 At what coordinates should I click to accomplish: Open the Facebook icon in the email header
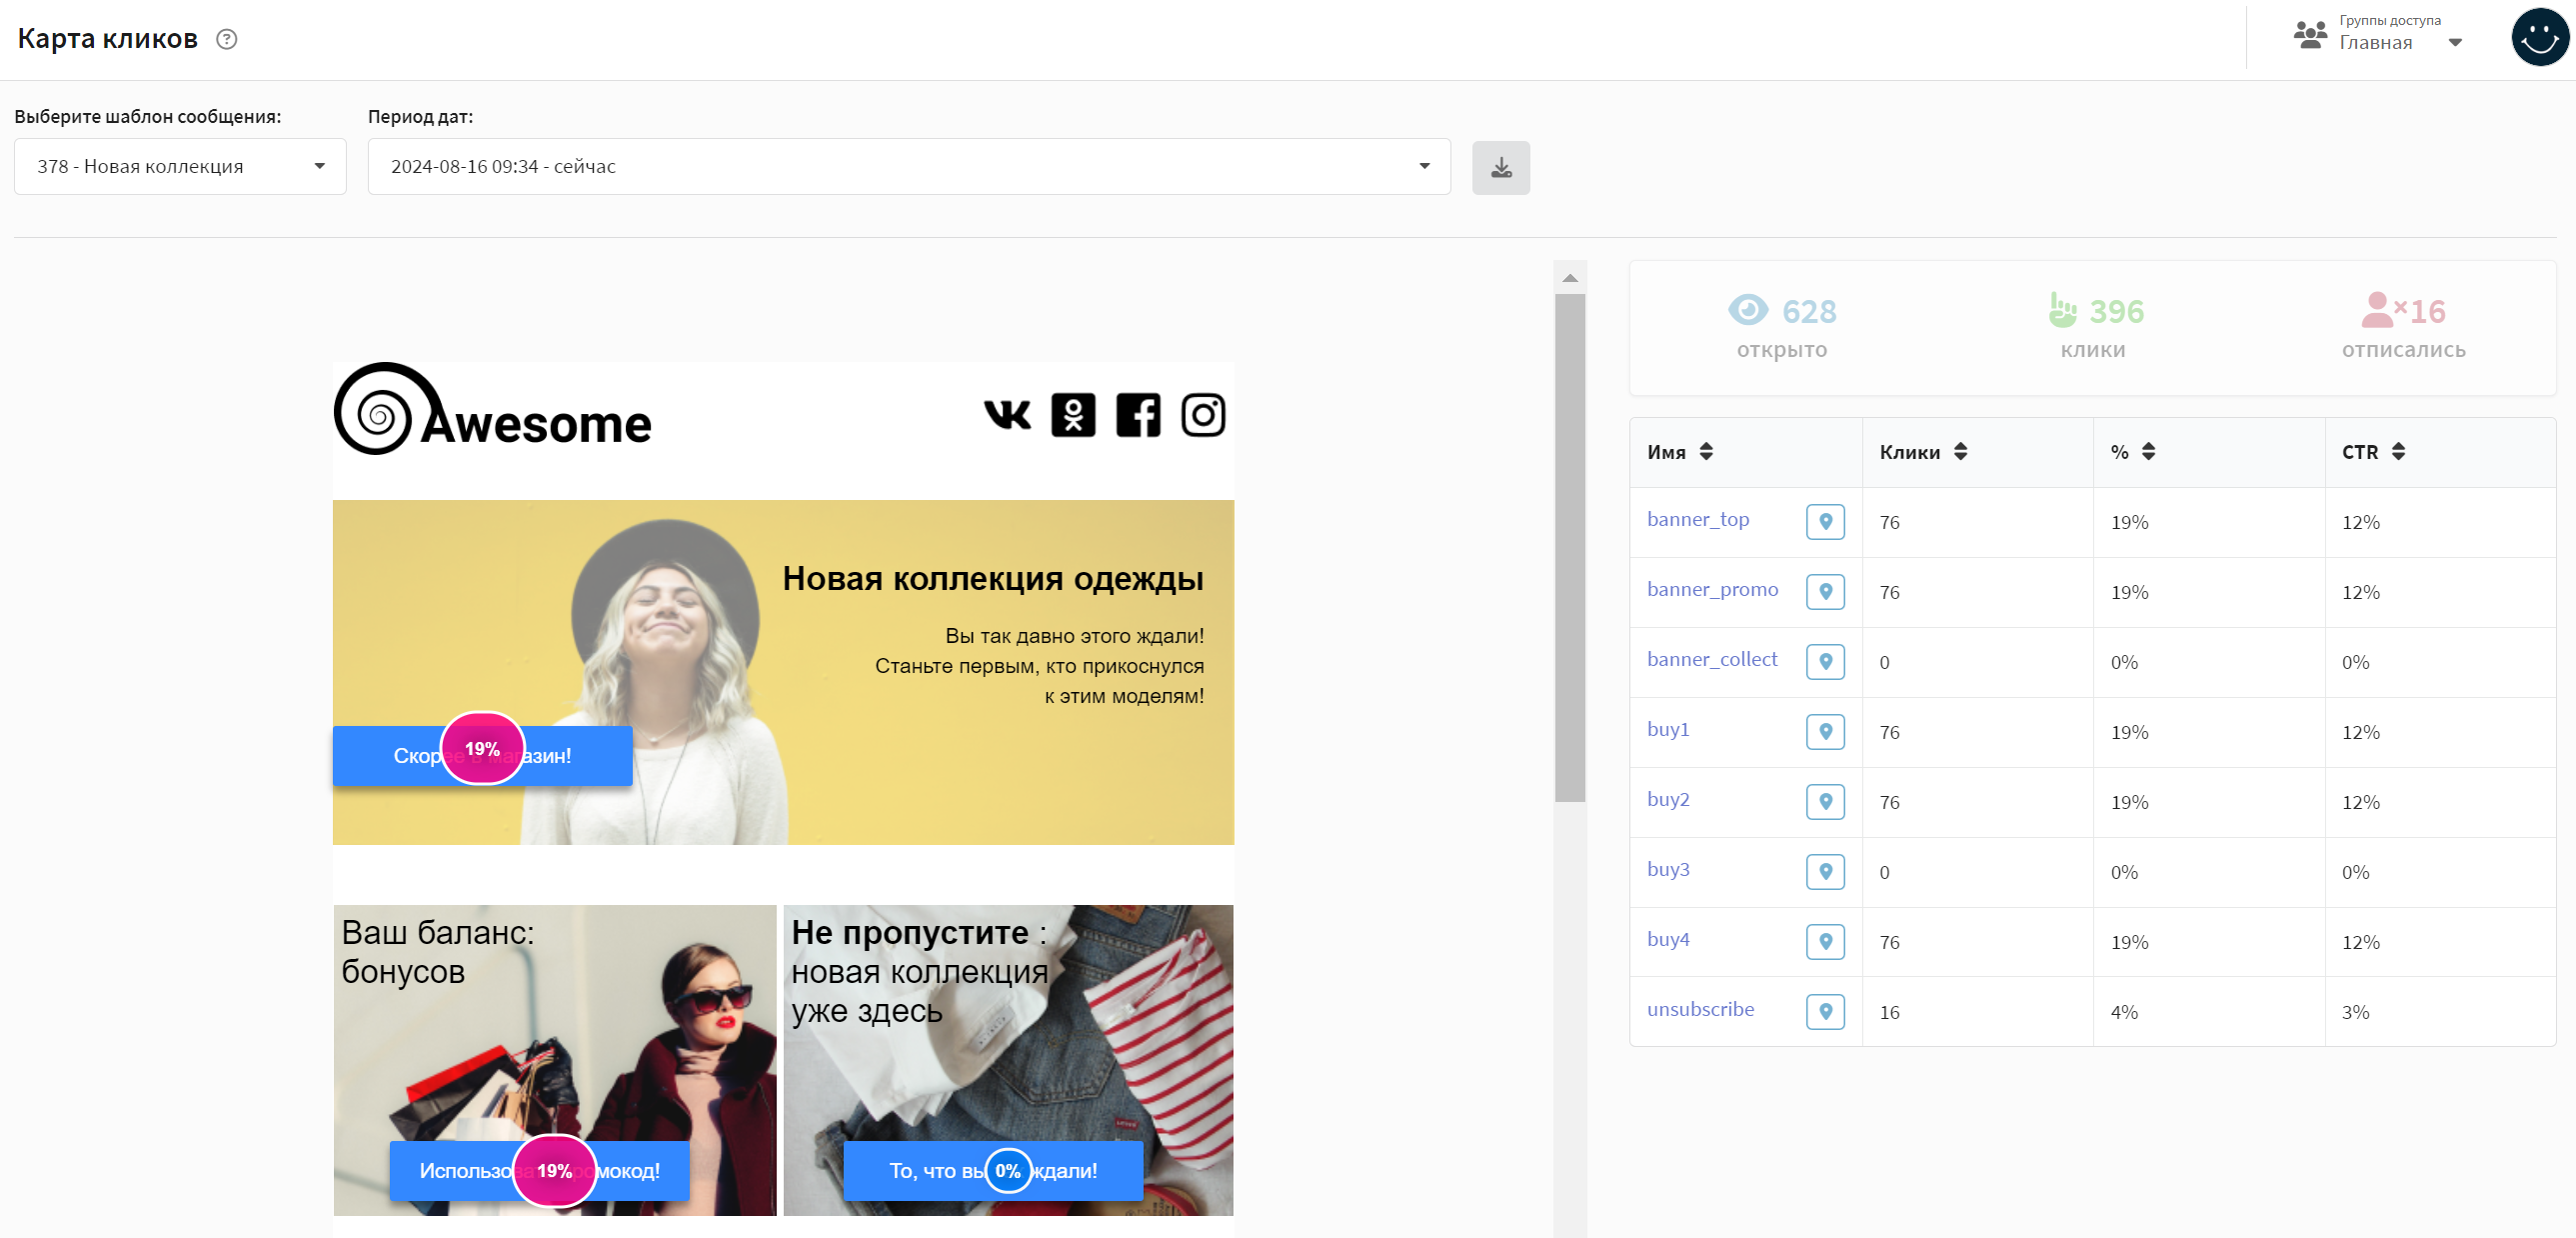1138,414
